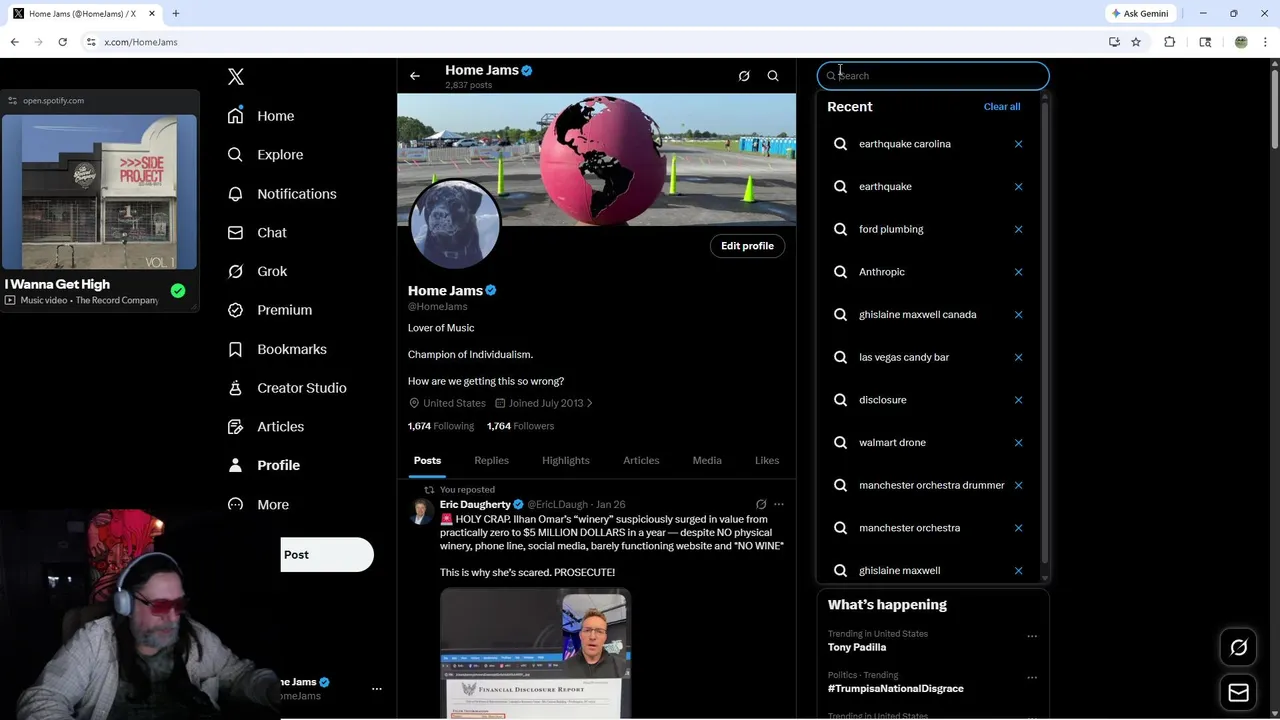Screen dimensions: 1280x720
Task: Remove earthquake carolina from recent searches
Action: [x=1018, y=144]
